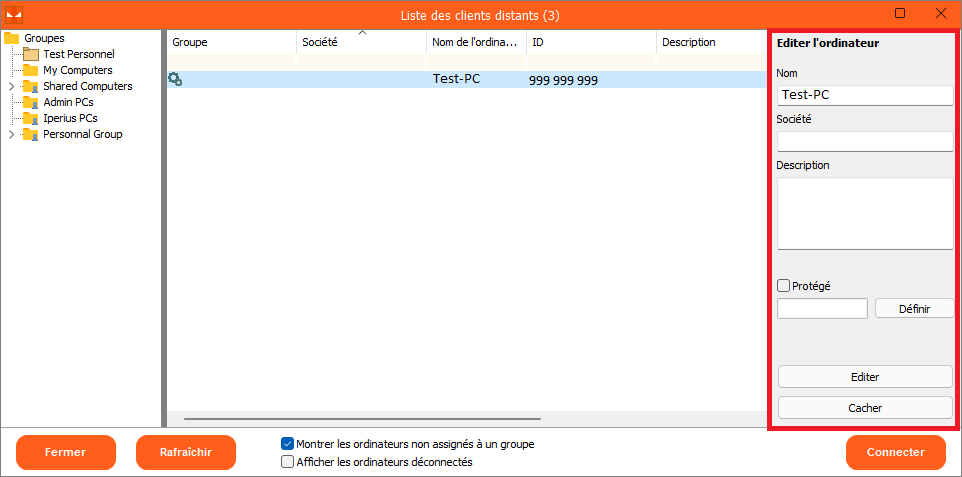Select the Groupes root folder icon

tap(12, 39)
